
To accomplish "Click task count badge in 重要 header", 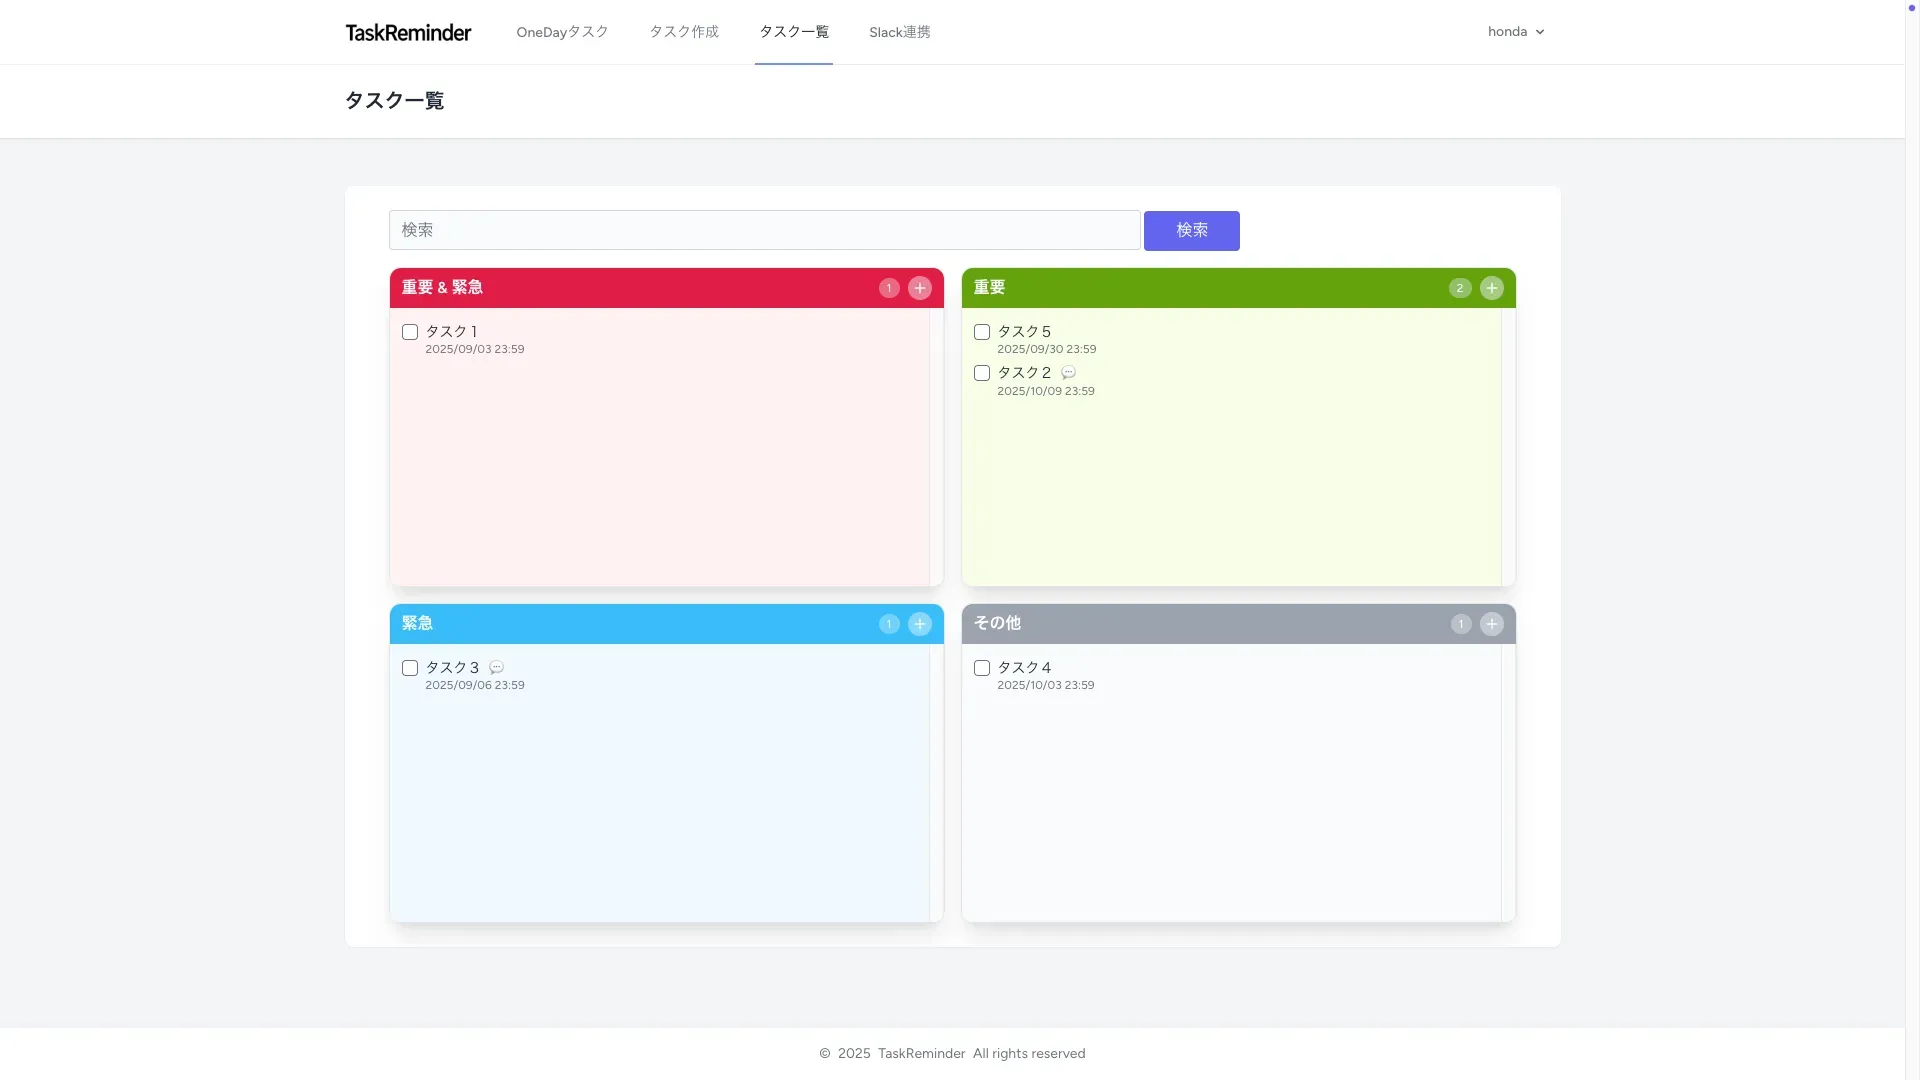I will coord(1459,288).
